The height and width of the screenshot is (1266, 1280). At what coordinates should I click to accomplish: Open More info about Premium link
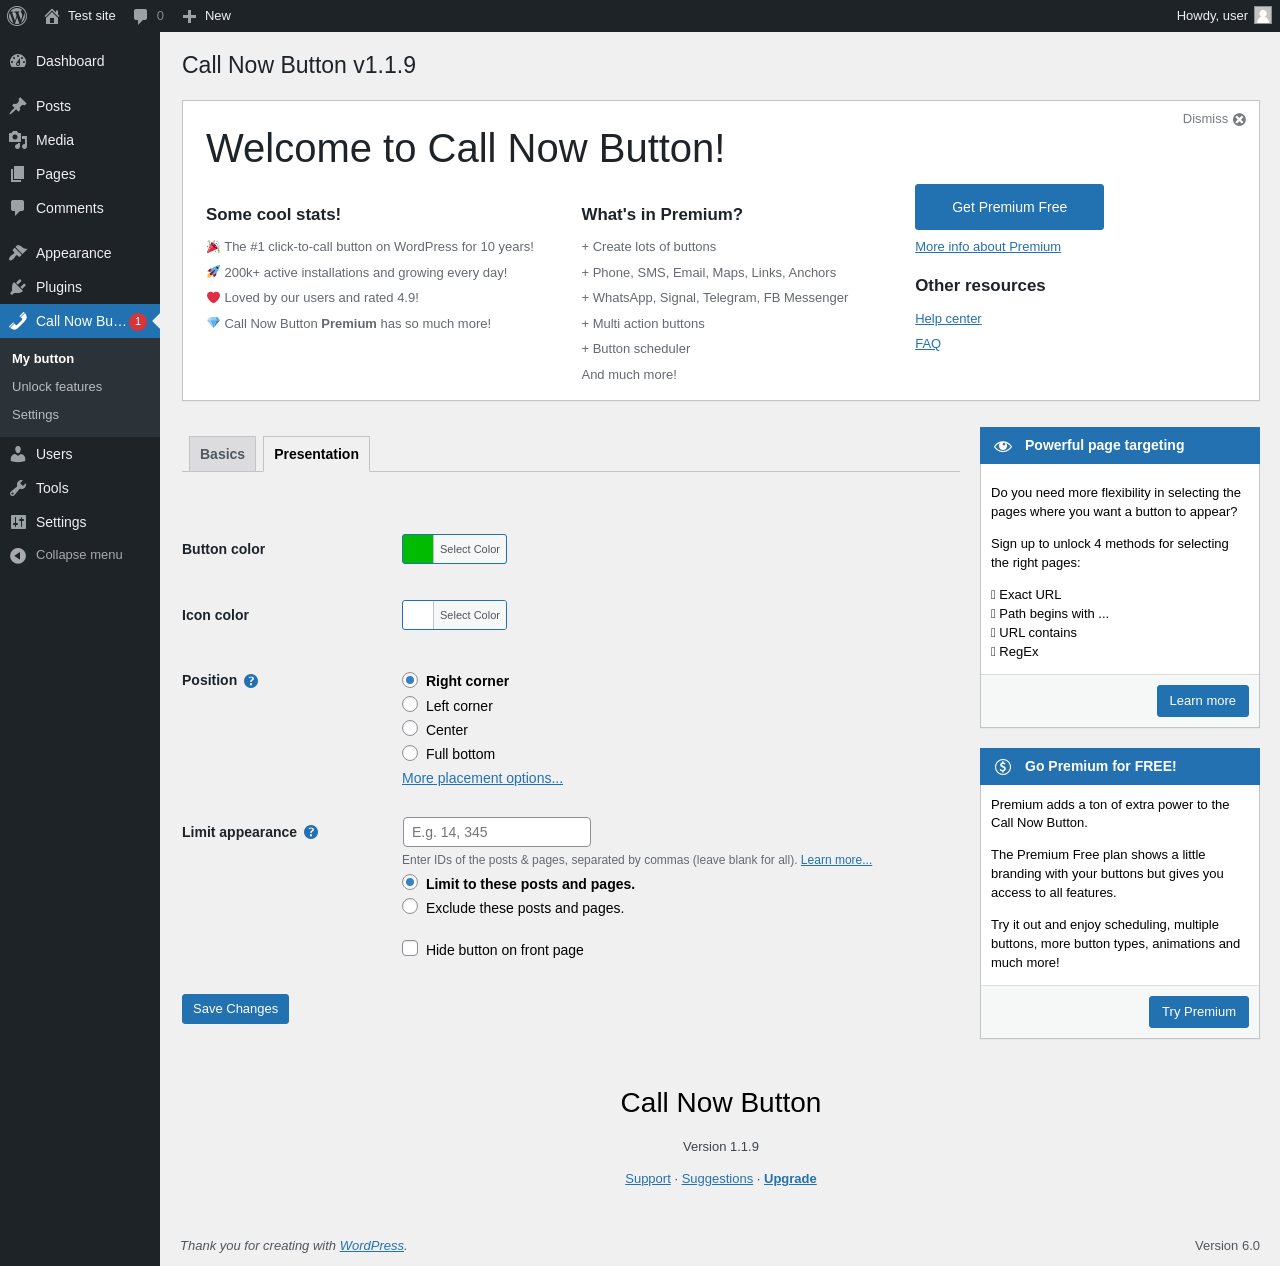[x=988, y=247]
